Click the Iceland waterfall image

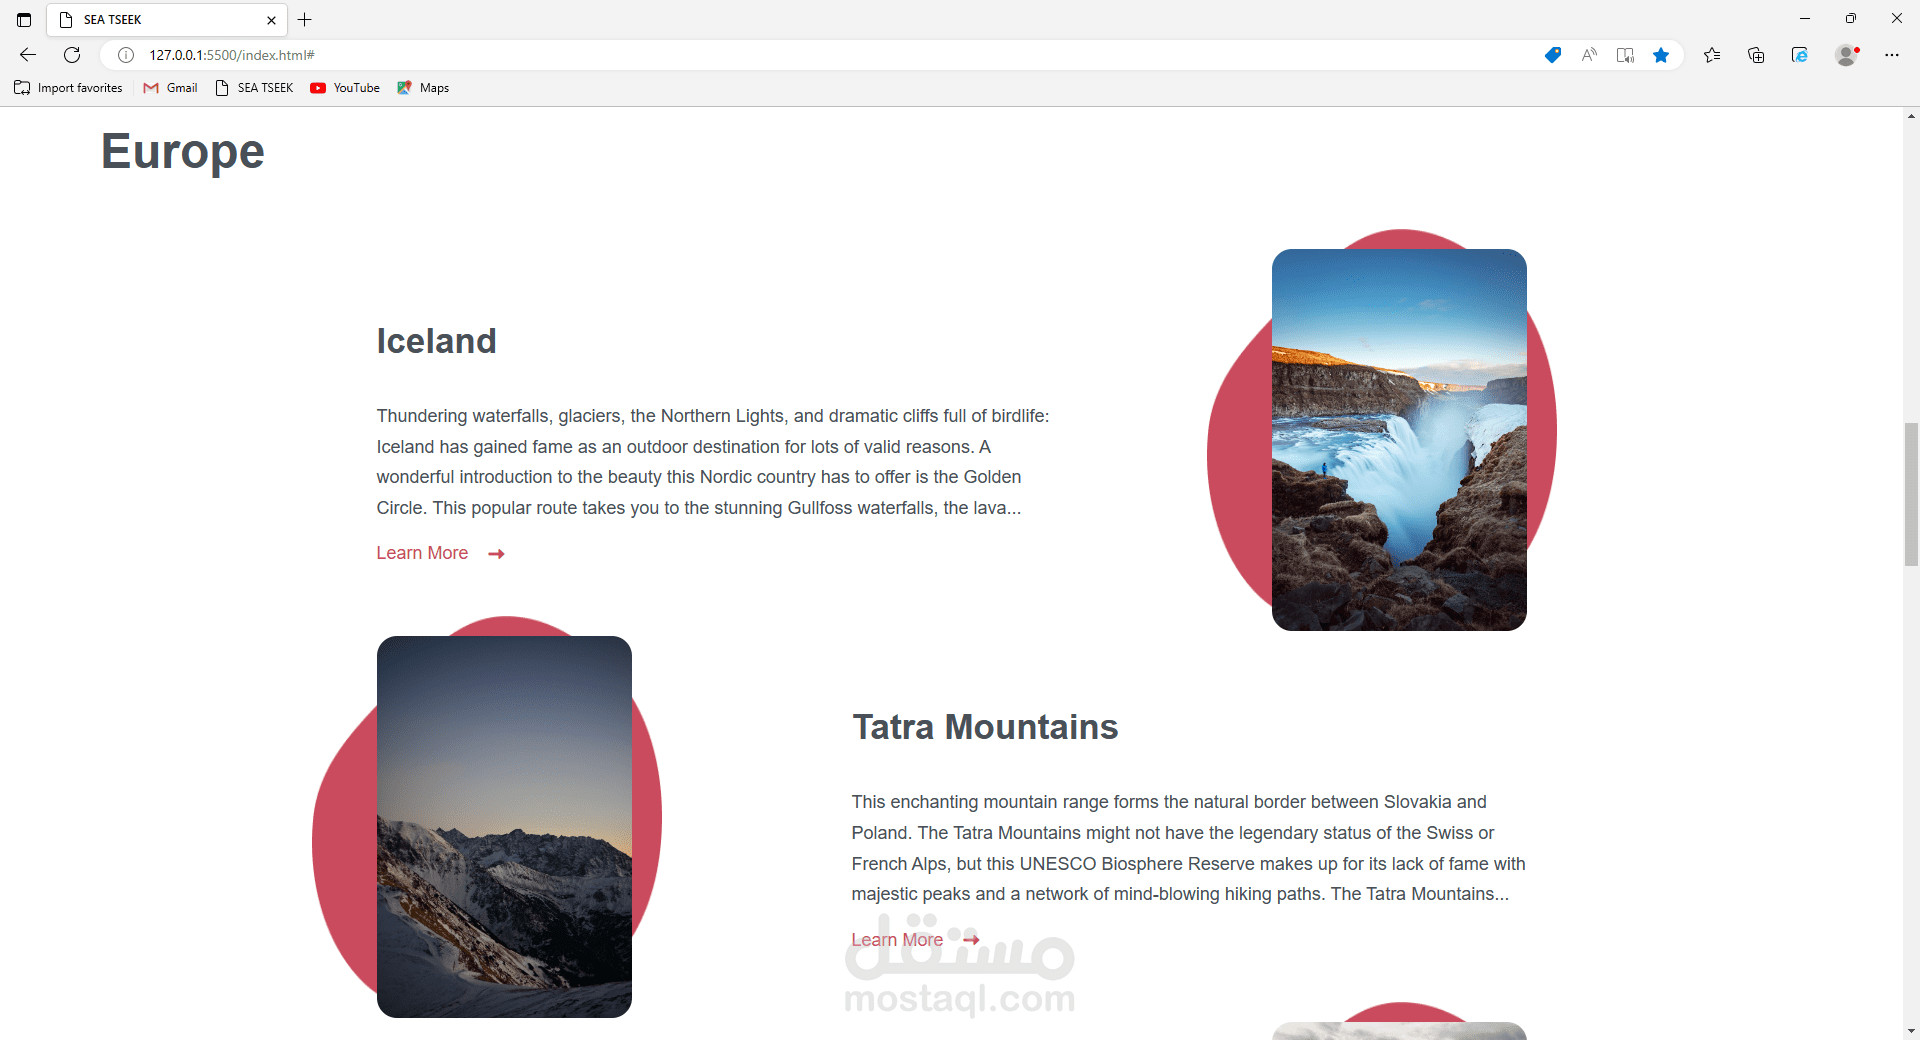[1399, 440]
